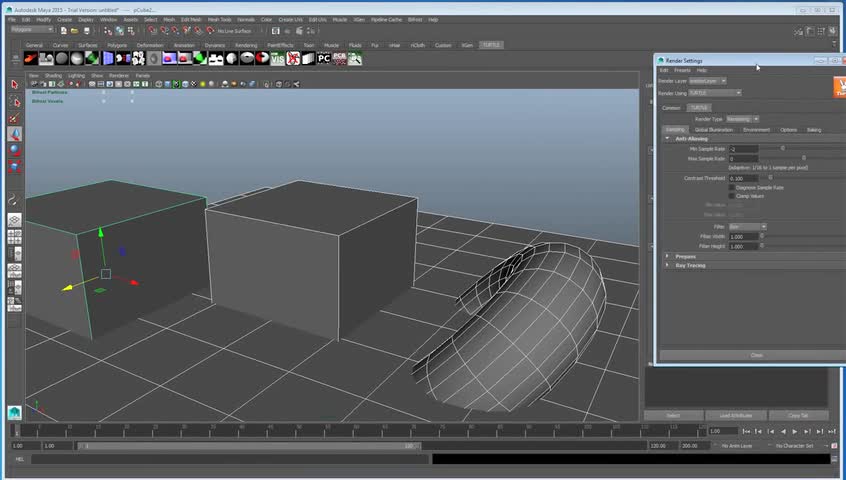Open the Mesh Tools menu
The width and height of the screenshot is (846, 480).
pyautogui.click(x=220, y=19)
